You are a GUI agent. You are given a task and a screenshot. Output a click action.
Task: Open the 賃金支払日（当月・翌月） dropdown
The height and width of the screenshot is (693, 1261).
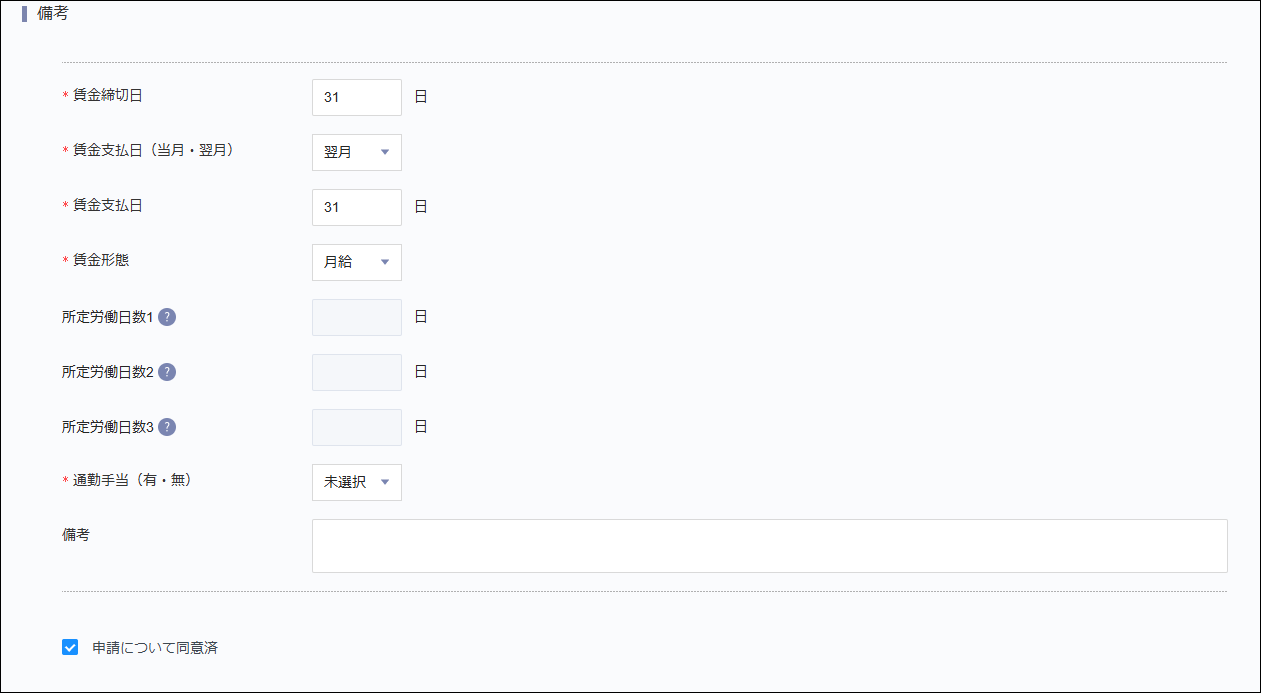(356, 152)
